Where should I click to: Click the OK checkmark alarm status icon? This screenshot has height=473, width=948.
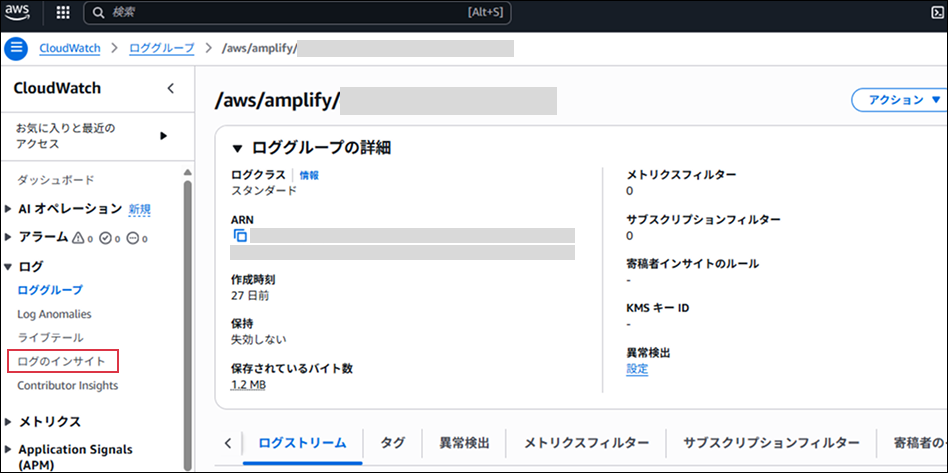tap(106, 238)
